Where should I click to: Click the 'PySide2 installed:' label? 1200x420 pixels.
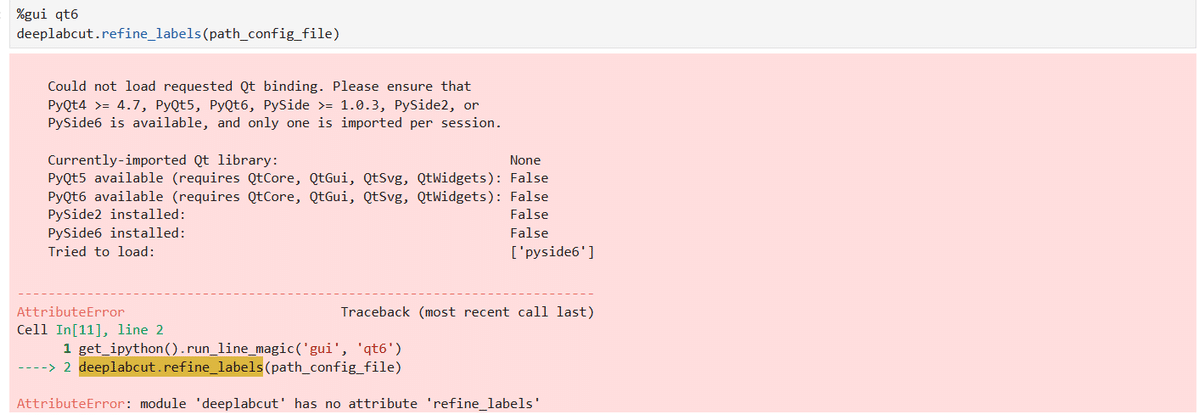[116, 215]
